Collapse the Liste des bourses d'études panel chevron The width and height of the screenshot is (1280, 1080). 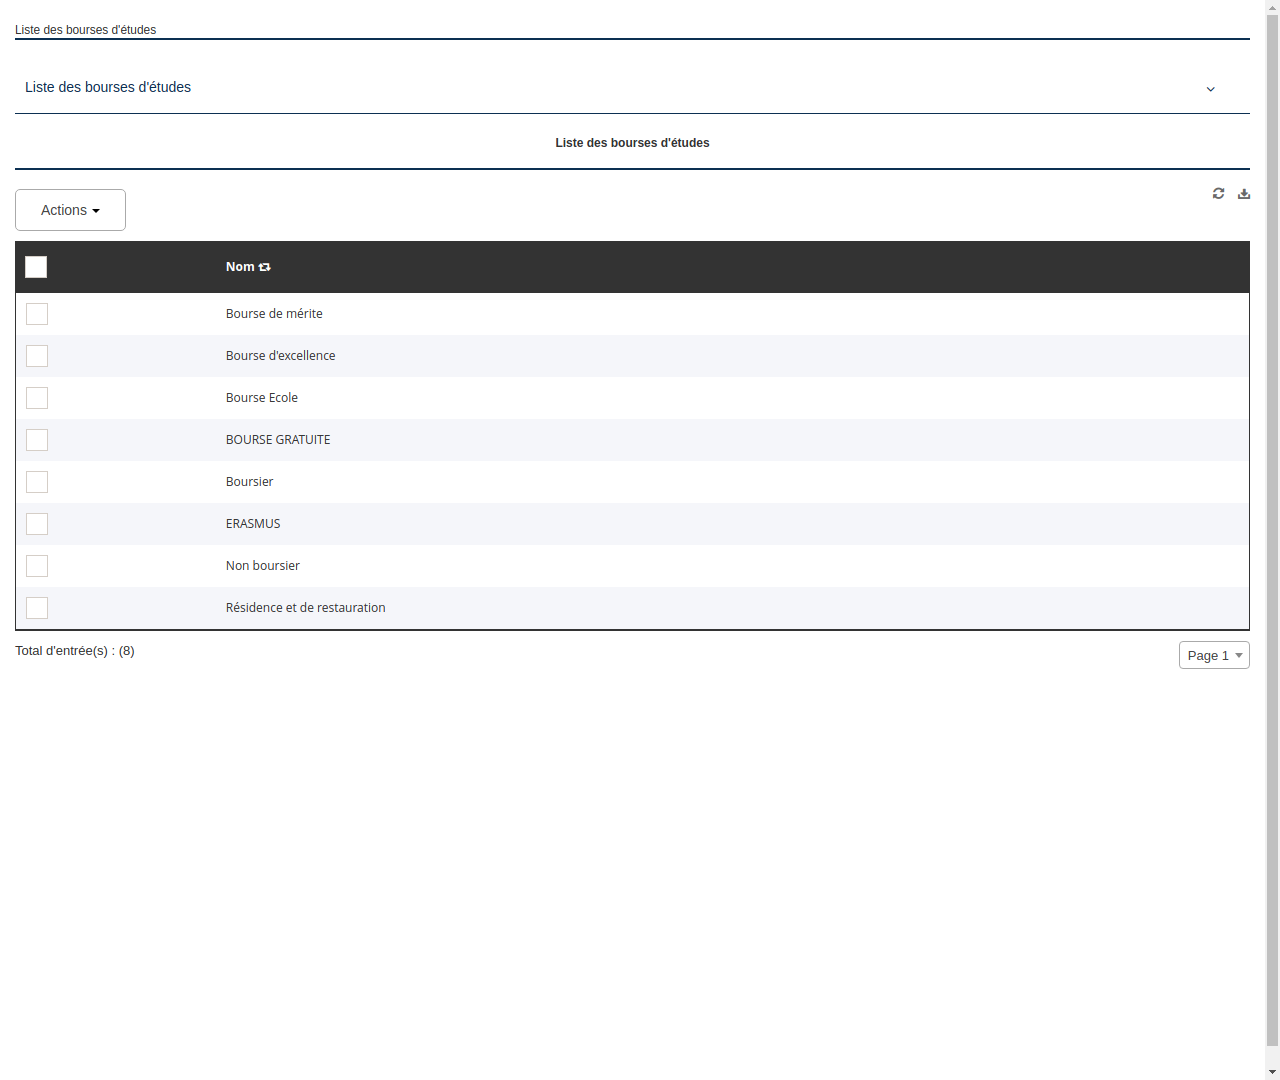click(x=1210, y=88)
